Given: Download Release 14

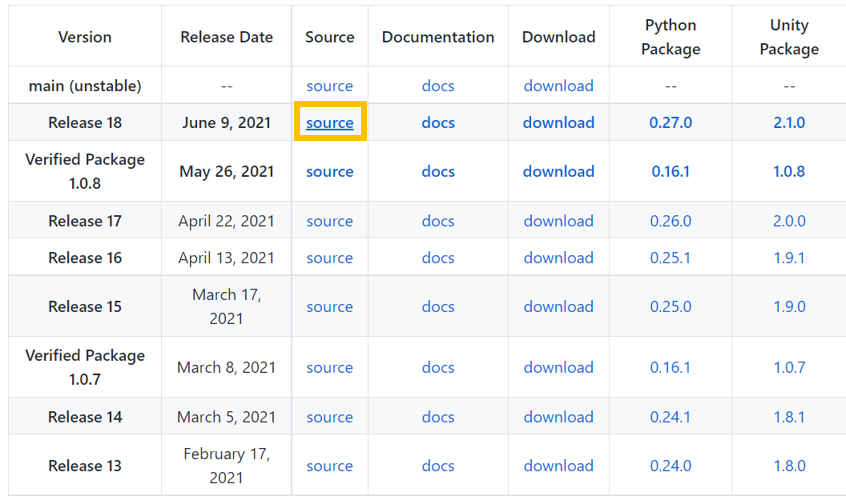Looking at the screenshot, I should click(558, 417).
